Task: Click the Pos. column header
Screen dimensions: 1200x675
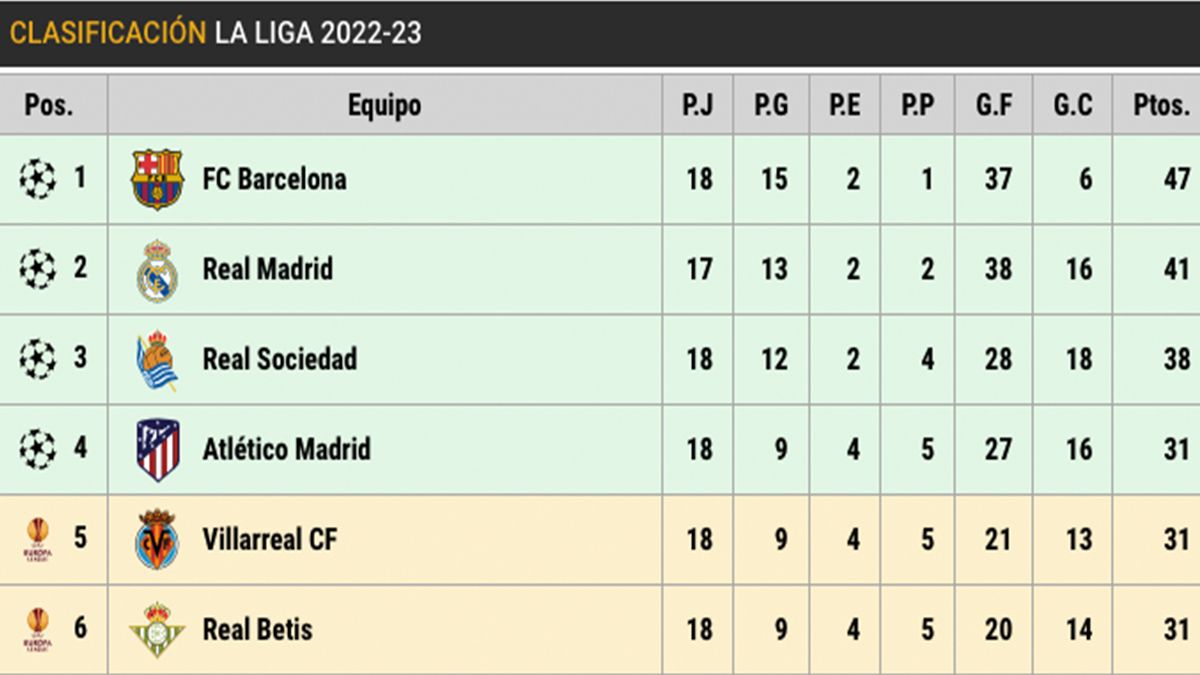Action: click(49, 105)
